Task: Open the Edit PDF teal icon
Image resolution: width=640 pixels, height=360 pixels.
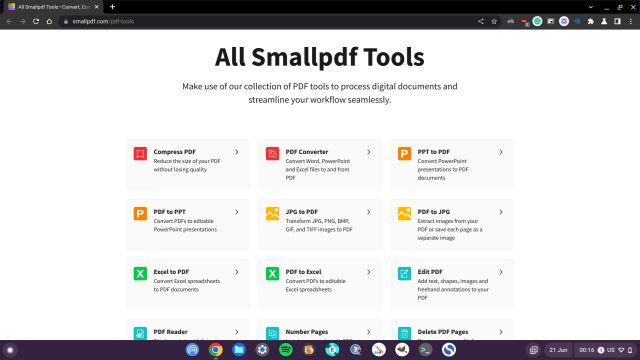Action: [x=404, y=273]
